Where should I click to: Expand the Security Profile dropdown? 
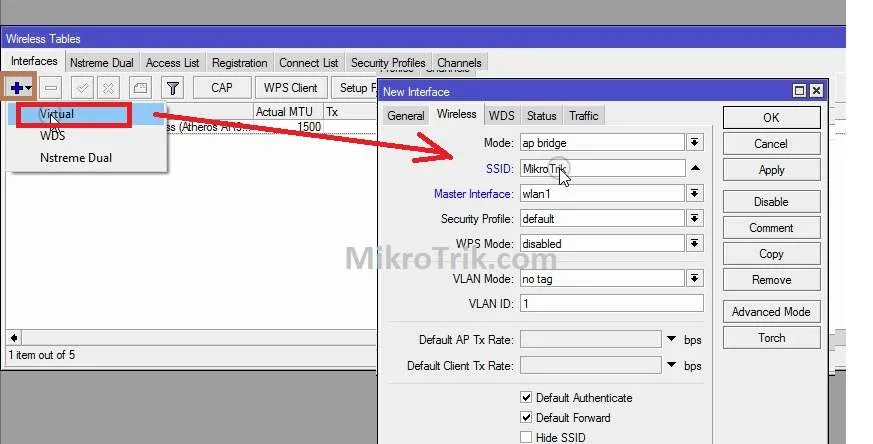695,218
